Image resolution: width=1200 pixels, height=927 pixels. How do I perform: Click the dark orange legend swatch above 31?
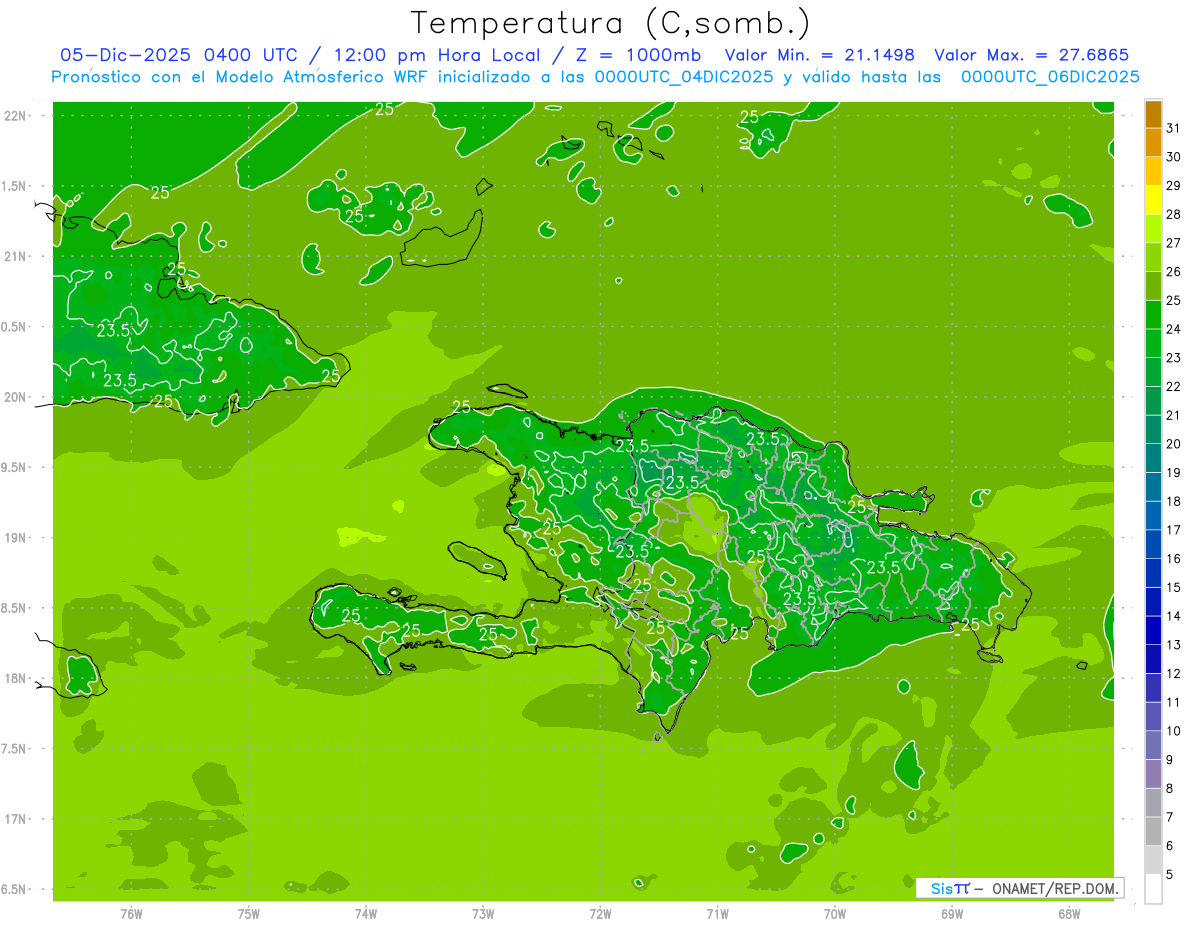click(1153, 114)
